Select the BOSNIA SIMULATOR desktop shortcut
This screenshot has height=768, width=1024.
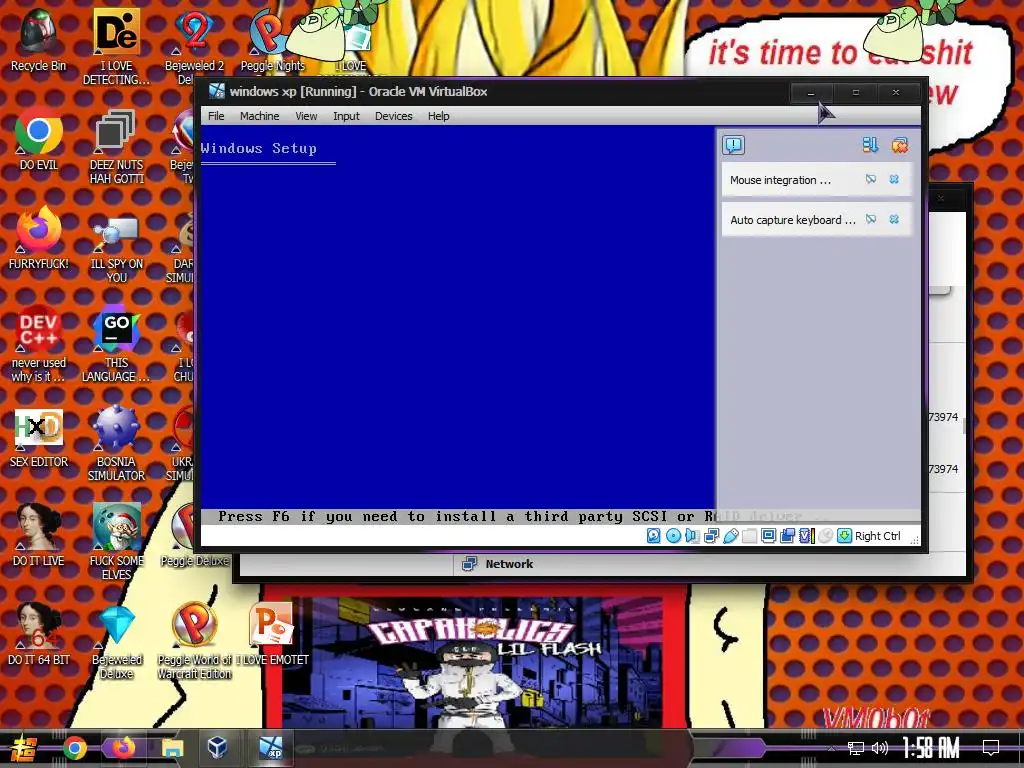(x=116, y=444)
